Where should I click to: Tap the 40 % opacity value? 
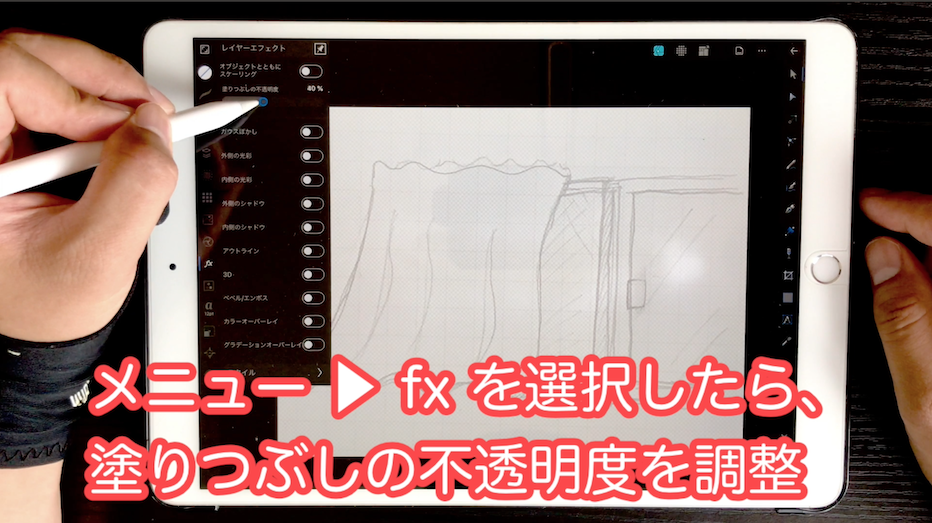click(315, 89)
